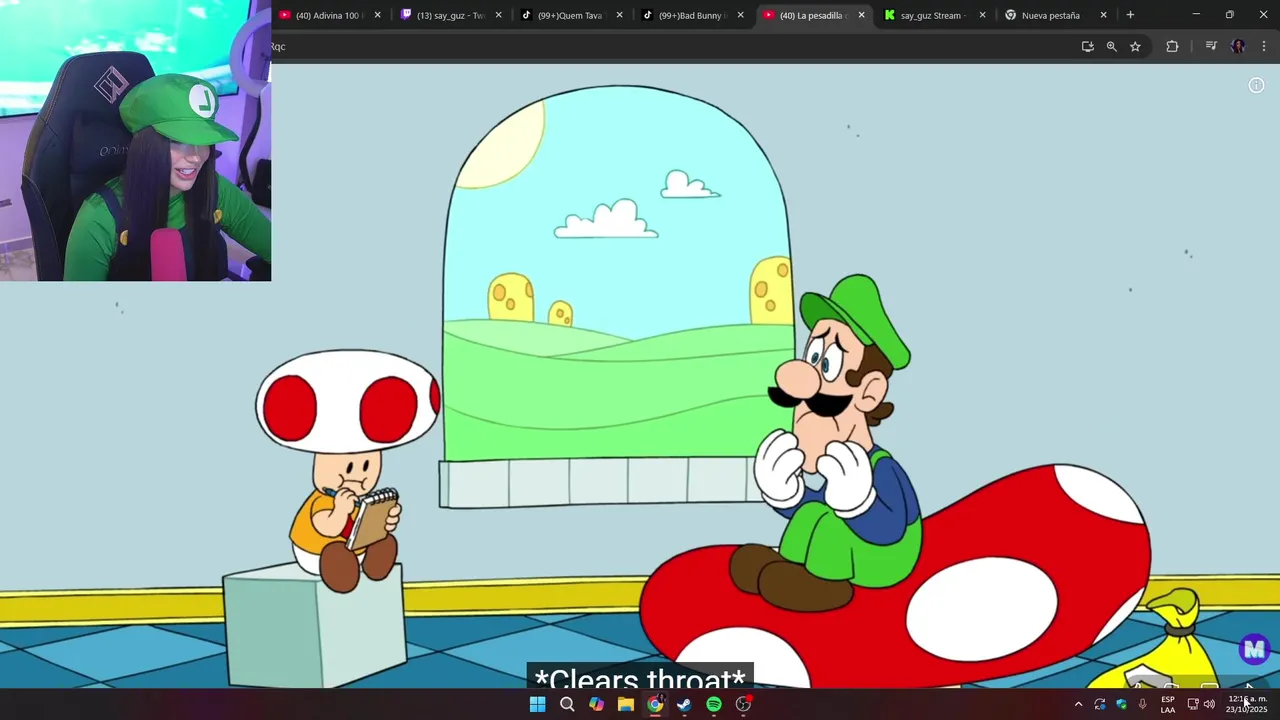This screenshot has height=720, width=1280.
Task: Click the microphone tray icon
Action: click(x=1143, y=704)
